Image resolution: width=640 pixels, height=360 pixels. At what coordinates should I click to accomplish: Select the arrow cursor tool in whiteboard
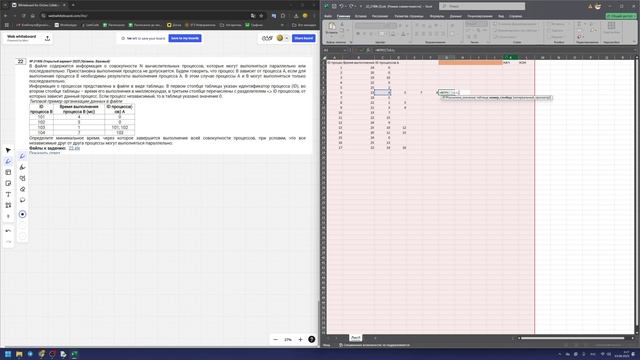(8, 151)
